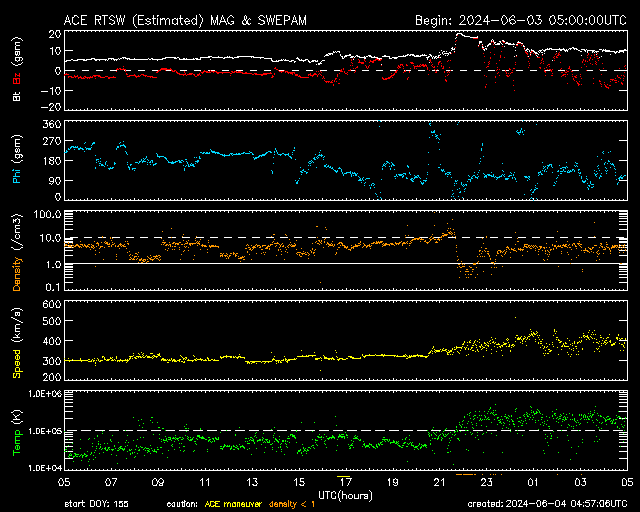Click the '200' tick on the Speed axis
Image resolution: width=640 pixels, height=512 pixels.
[x=52, y=377]
